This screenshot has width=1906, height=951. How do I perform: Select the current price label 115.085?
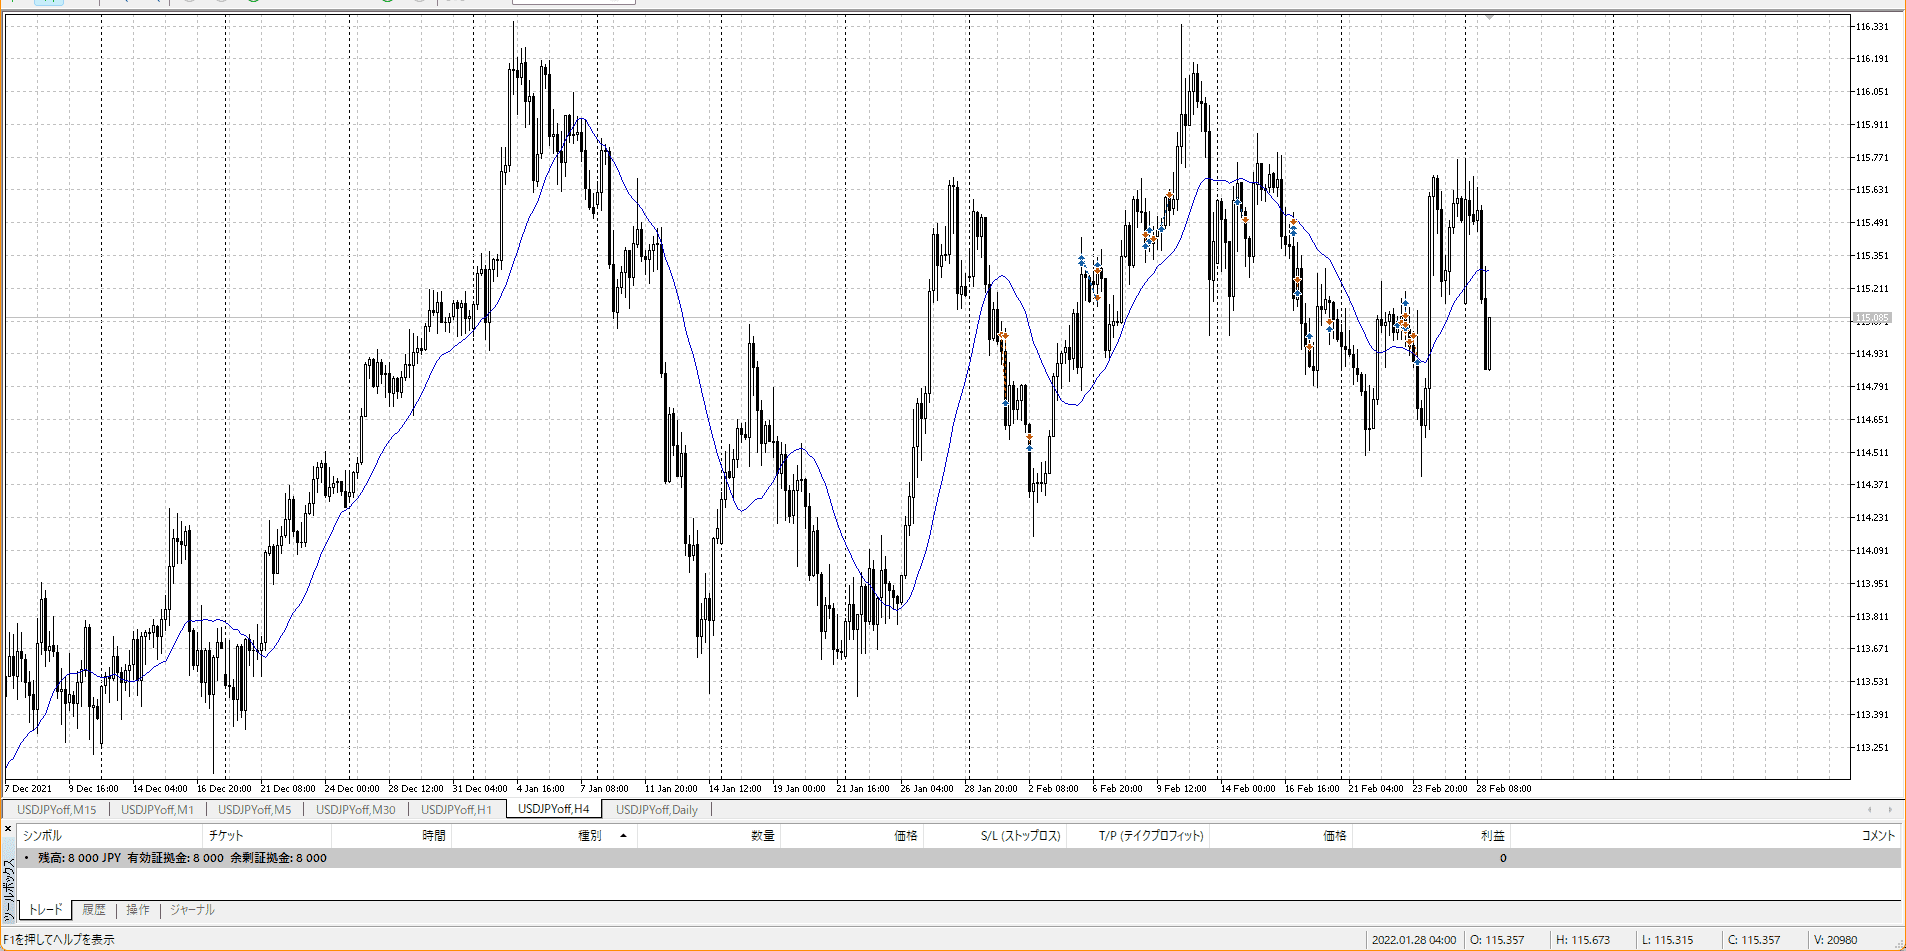tap(1872, 319)
